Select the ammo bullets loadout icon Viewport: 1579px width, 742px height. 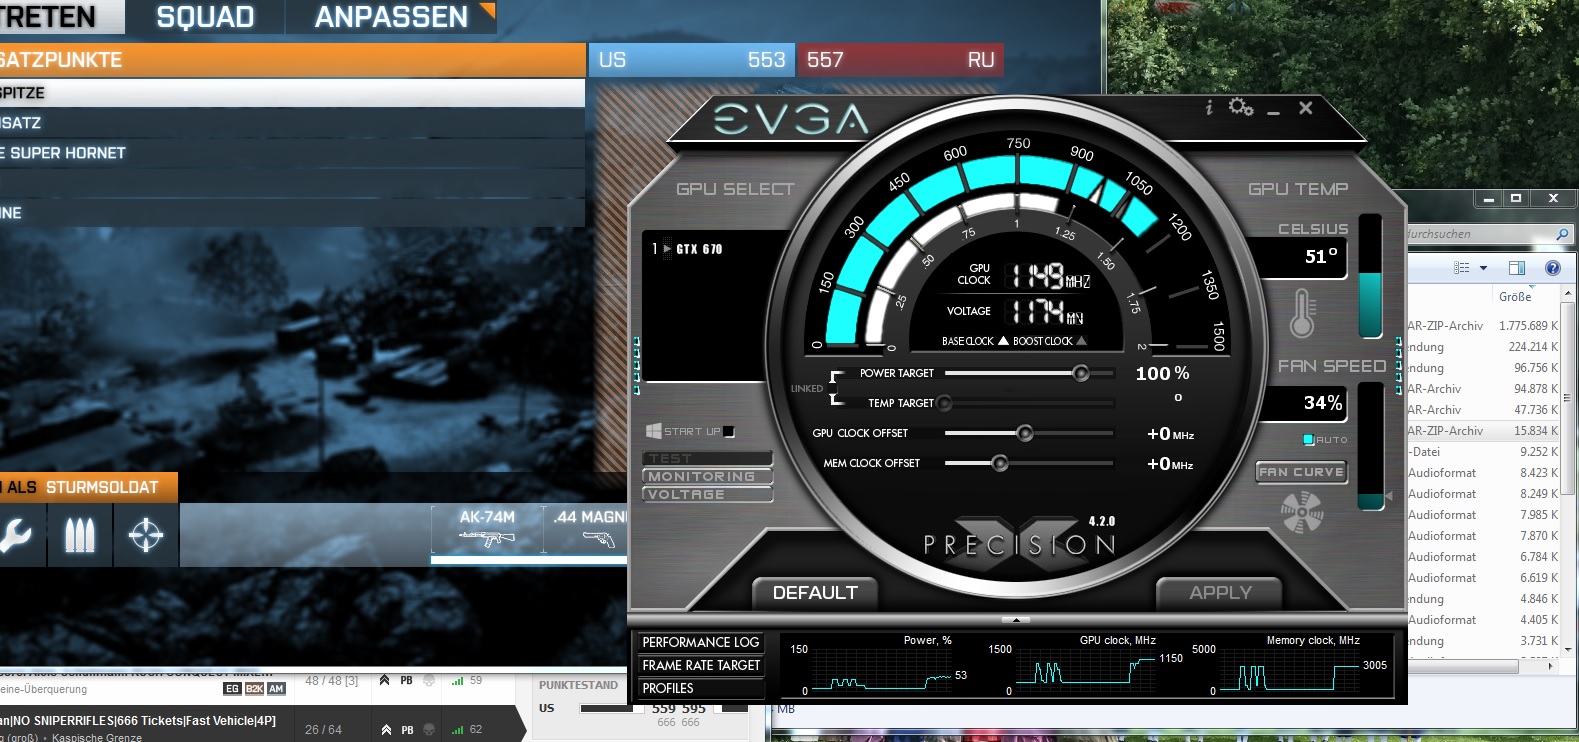pyautogui.click(x=80, y=535)
